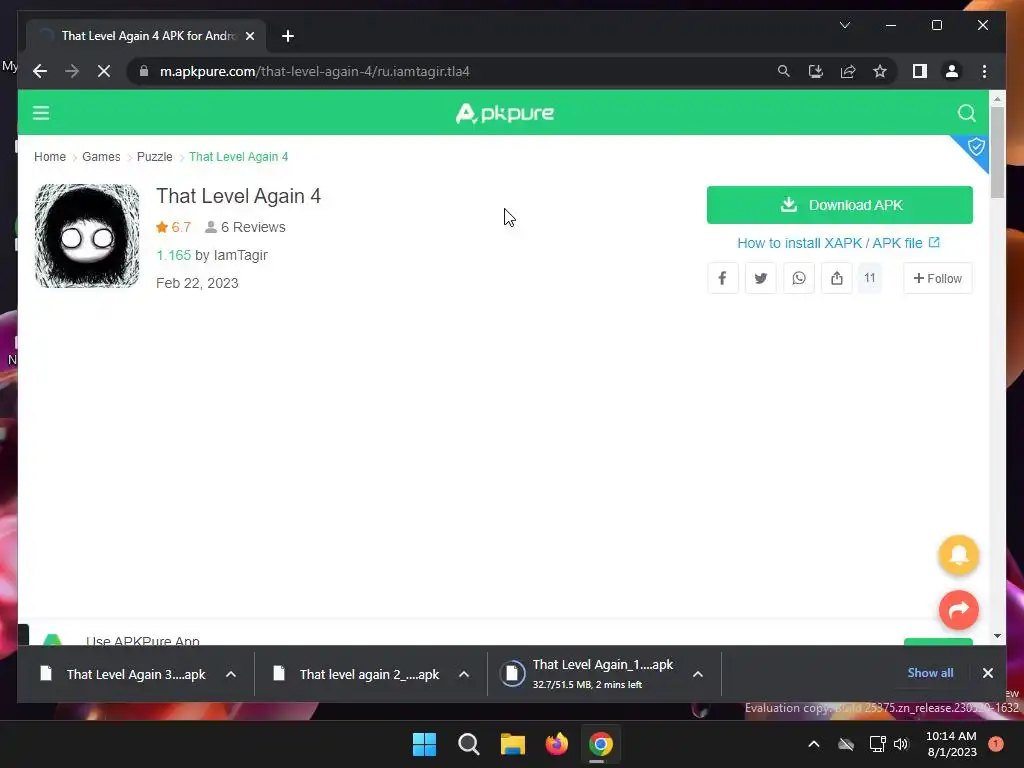Go forward in Chrome

coord(72,71)
